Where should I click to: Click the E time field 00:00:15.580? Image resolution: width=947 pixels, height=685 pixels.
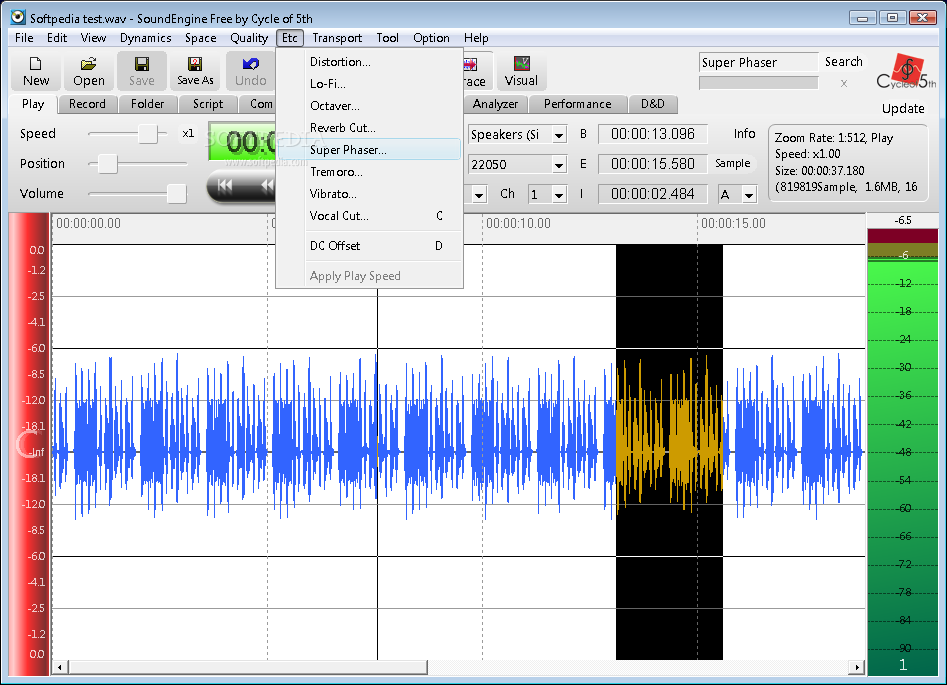tap(652, 164)
